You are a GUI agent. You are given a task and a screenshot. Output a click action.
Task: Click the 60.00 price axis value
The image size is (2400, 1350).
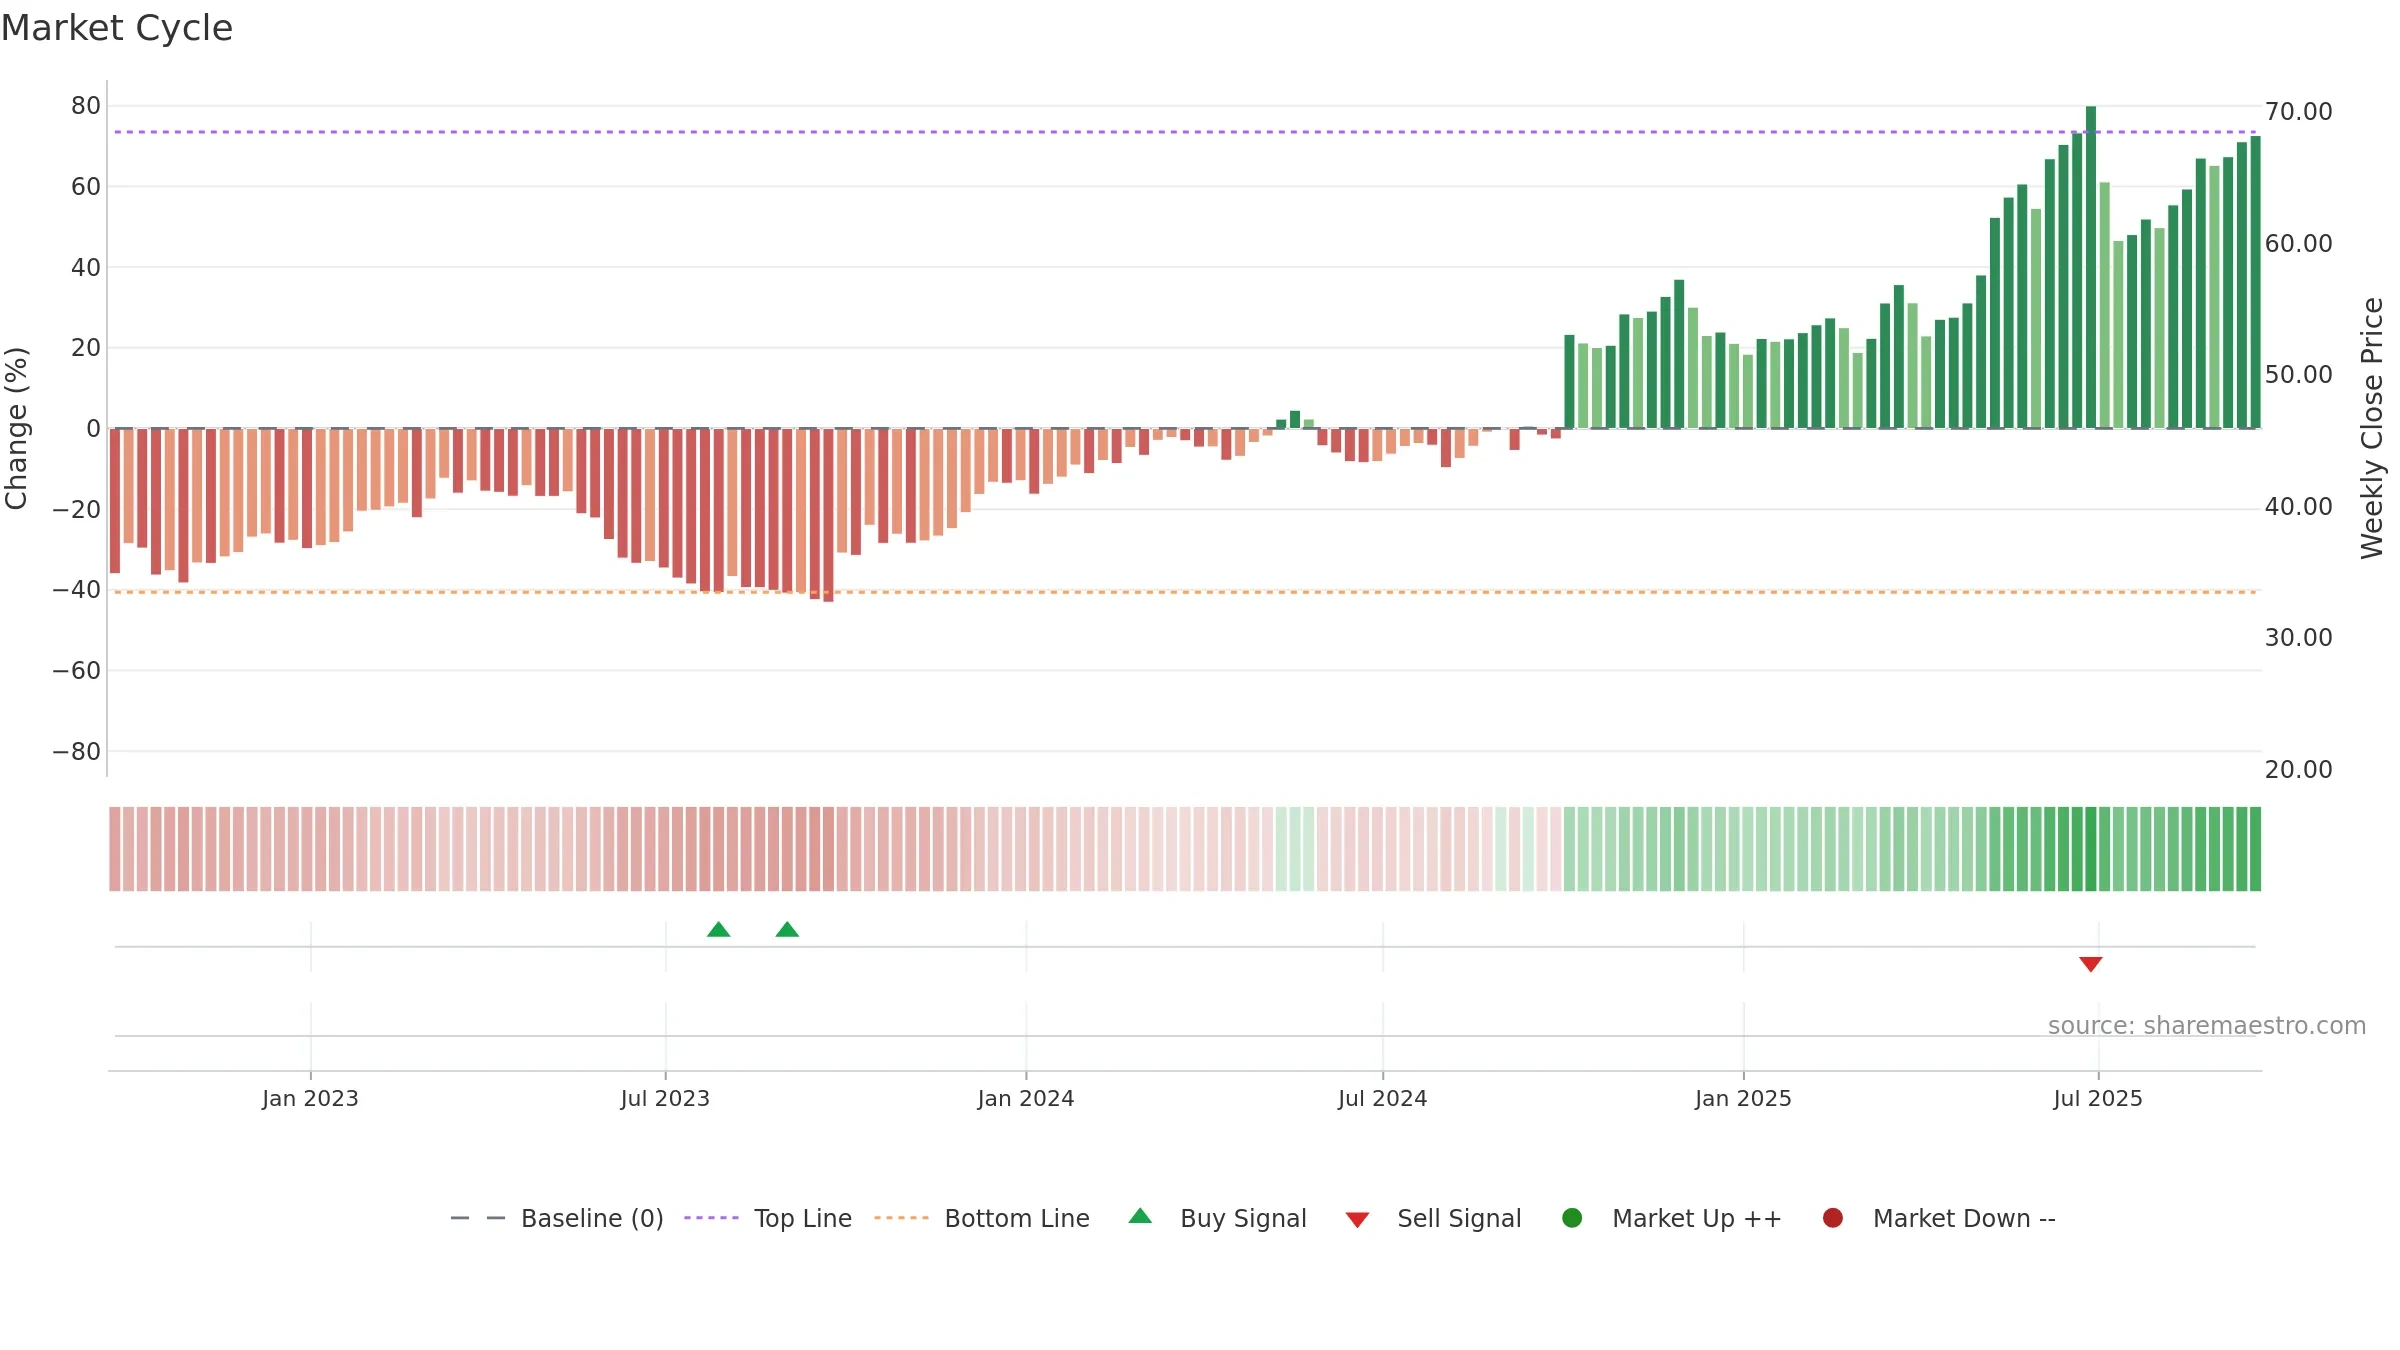(2298, 243)
